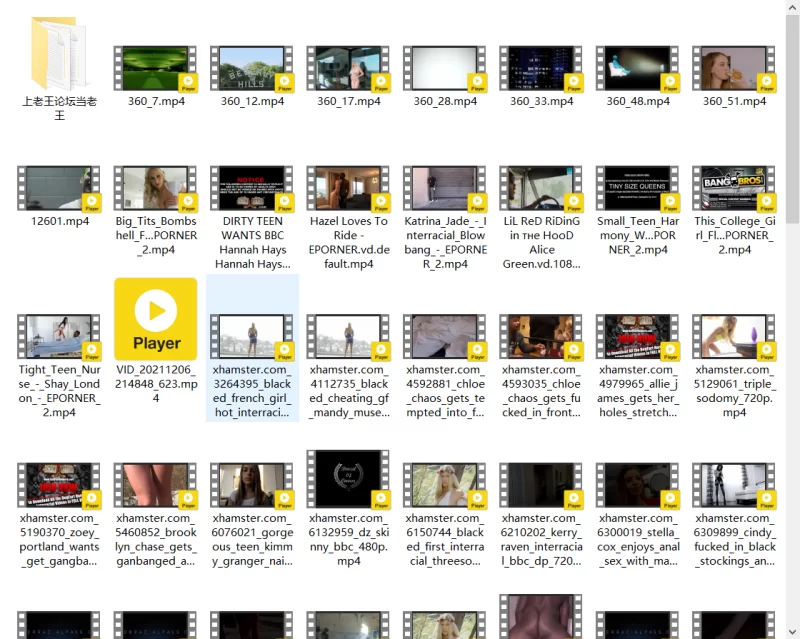Screen dimensions: 800x639
Task: Click the scrollbar down arrow
Action: [793, 633]
